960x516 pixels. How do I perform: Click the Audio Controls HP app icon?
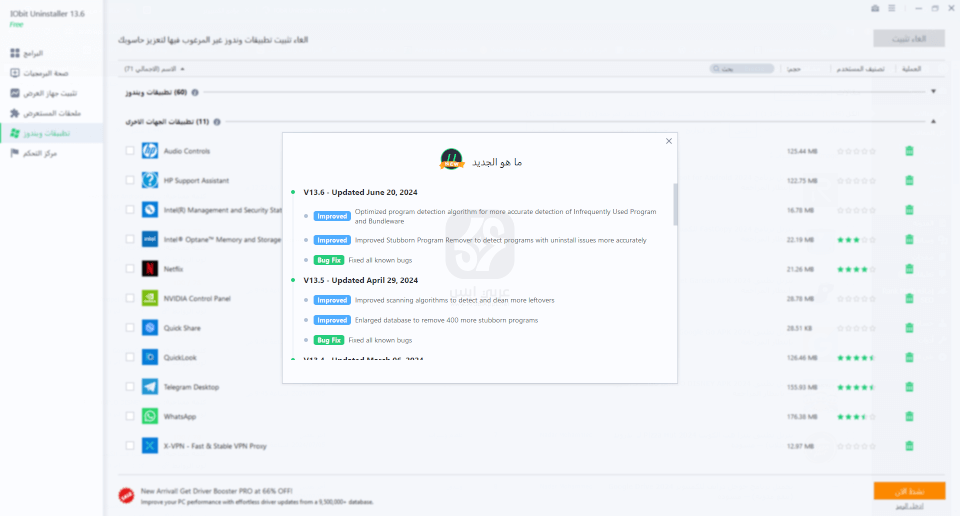(149, 151)
